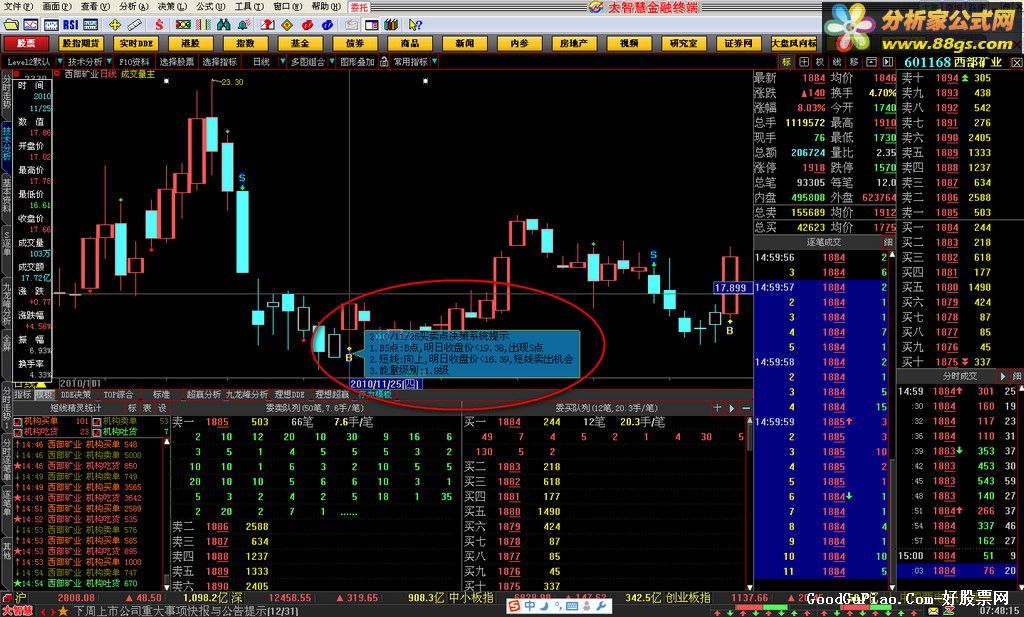Viewport: 1024px width, 617px height.
Task: Open the 公式 menu
Action: (x=210, y=7)
